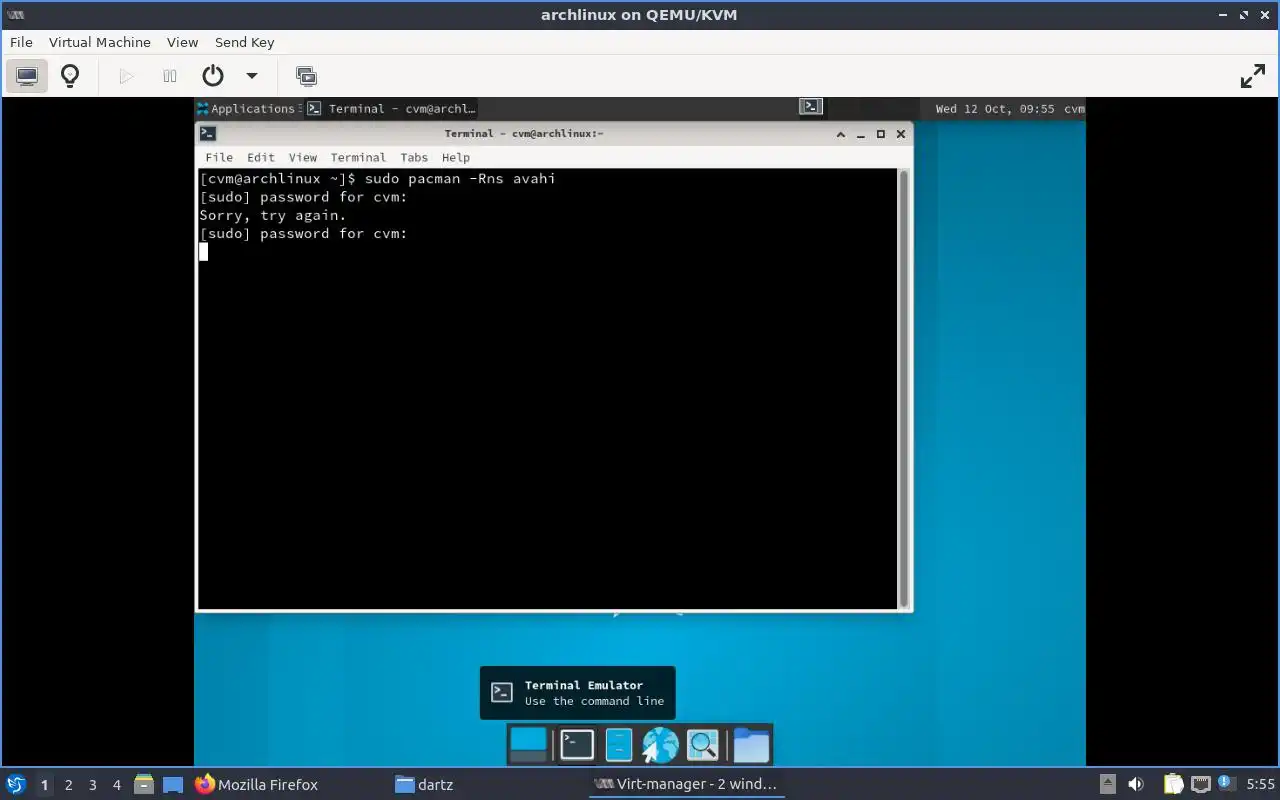Shade the Terminal window with up arrow
This screenshot has width=1280, height=800.
click(841, 134)
